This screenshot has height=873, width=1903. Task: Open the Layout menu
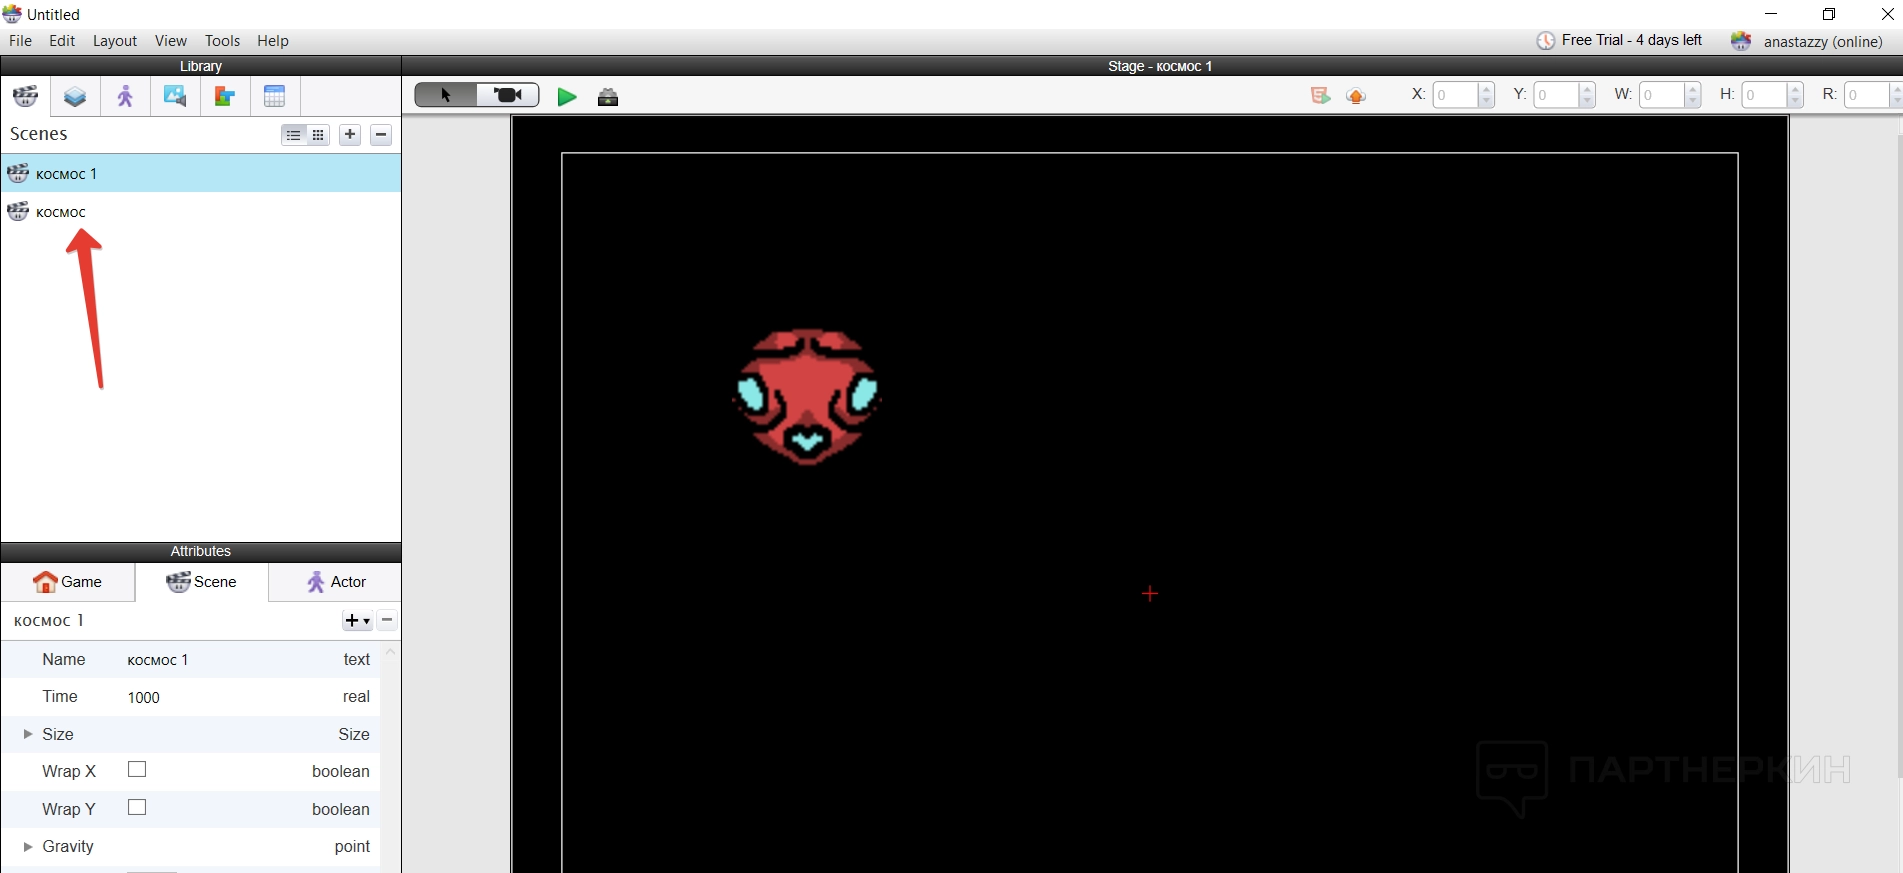pyautogui.click(x=115, y=41)
